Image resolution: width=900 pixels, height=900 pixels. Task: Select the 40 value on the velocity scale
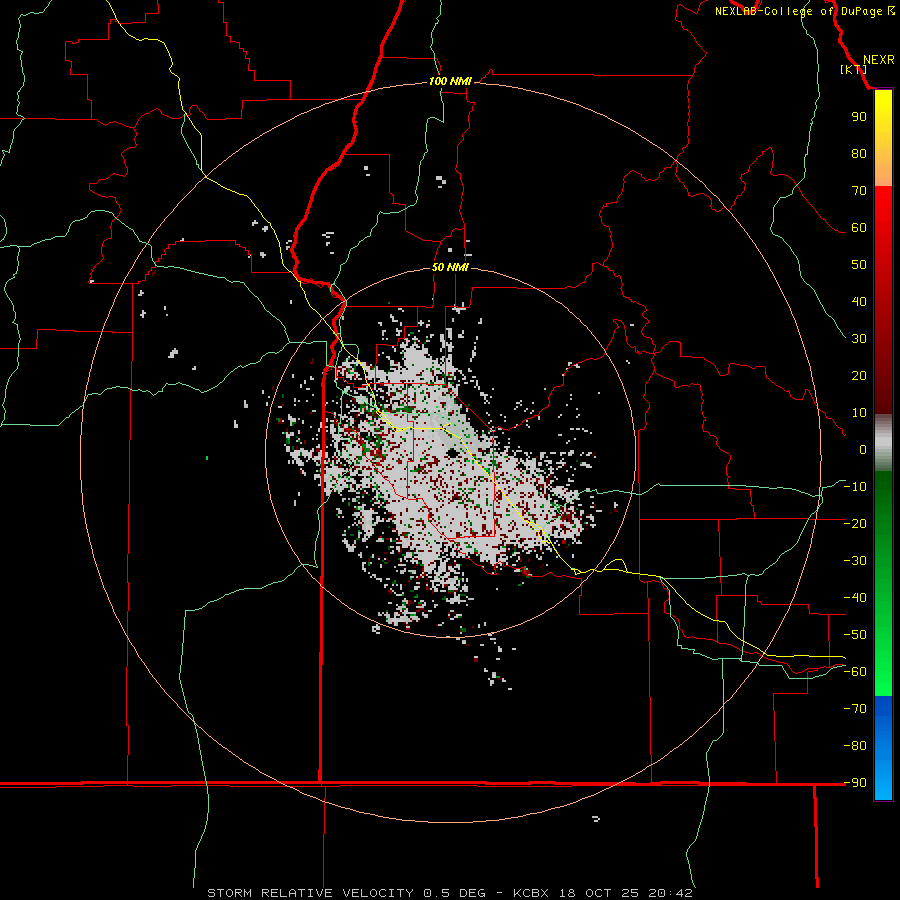click(x=859, y=302)
